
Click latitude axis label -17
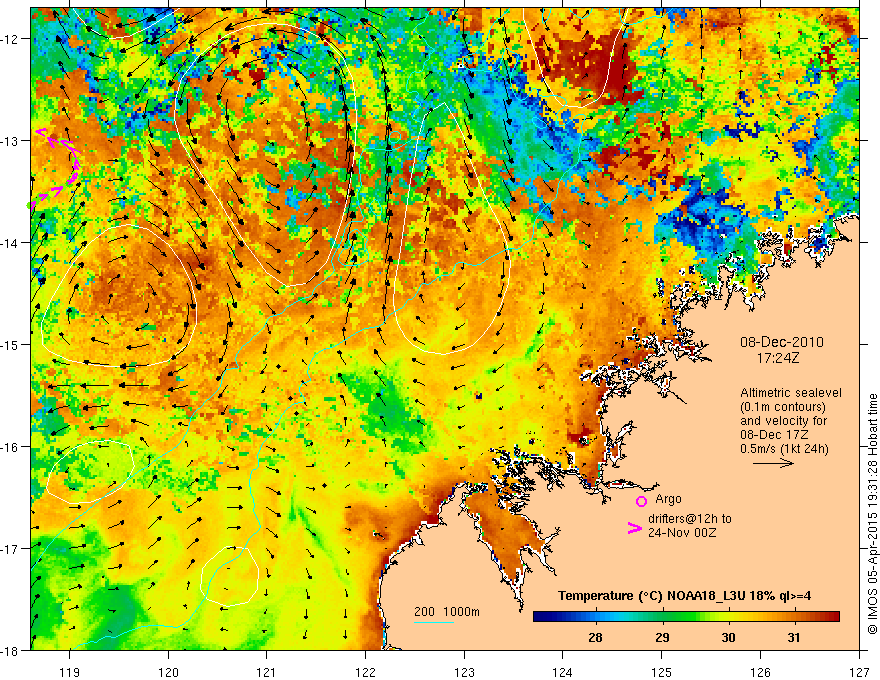click(10, 549)
